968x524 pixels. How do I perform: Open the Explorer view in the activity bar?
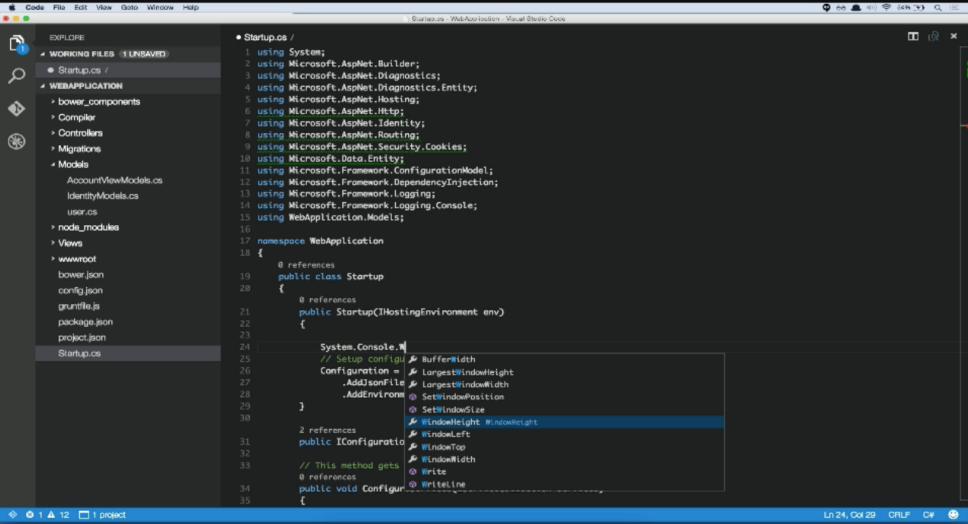17,44
